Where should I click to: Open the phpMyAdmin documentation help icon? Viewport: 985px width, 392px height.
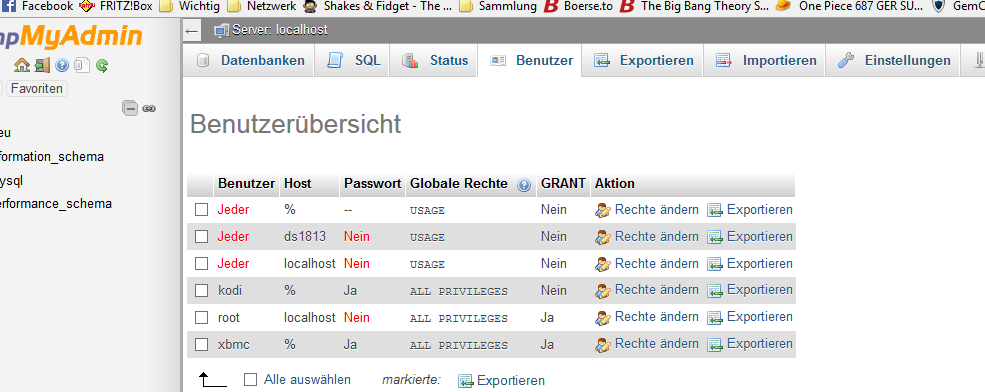point(62,65)
